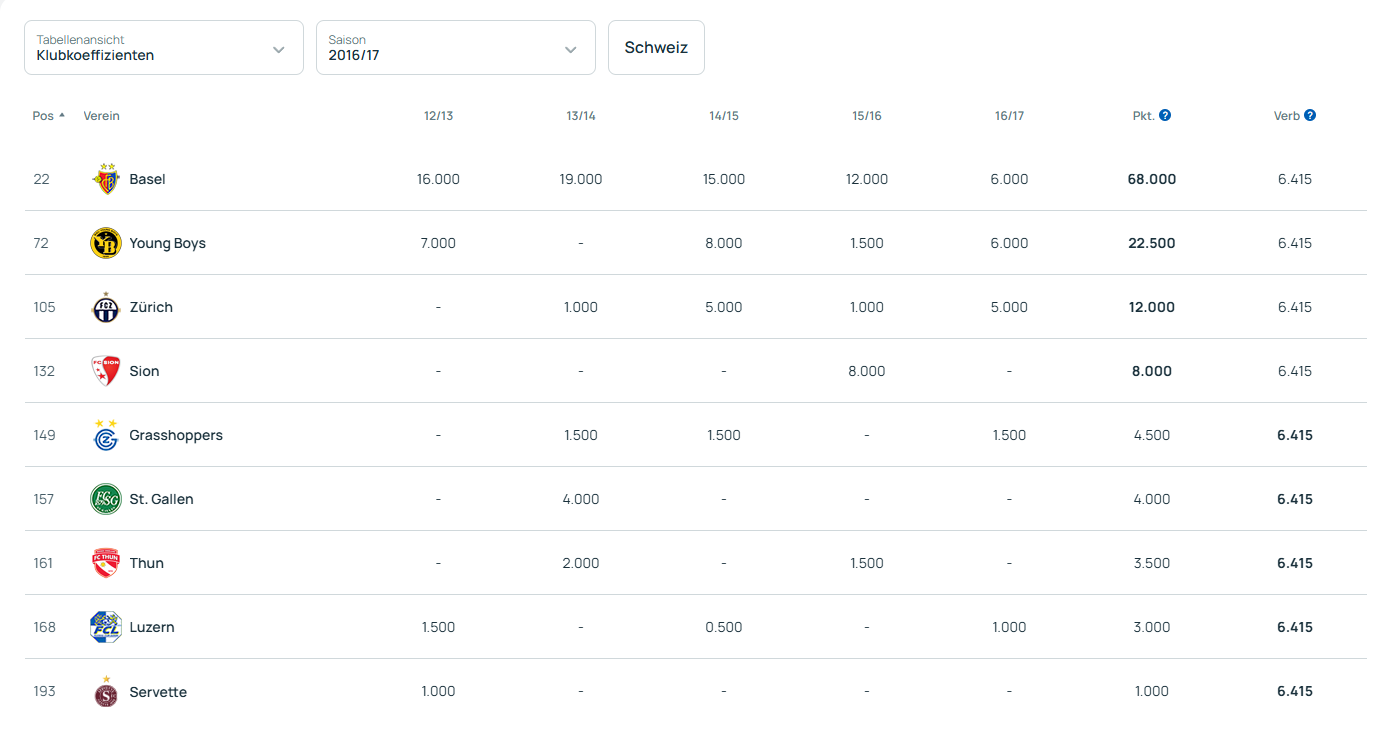Image resolution: width=1375 pixels, height=733 pixels.
Task: Open the Young Boys team link
Action: pos(167,243)
